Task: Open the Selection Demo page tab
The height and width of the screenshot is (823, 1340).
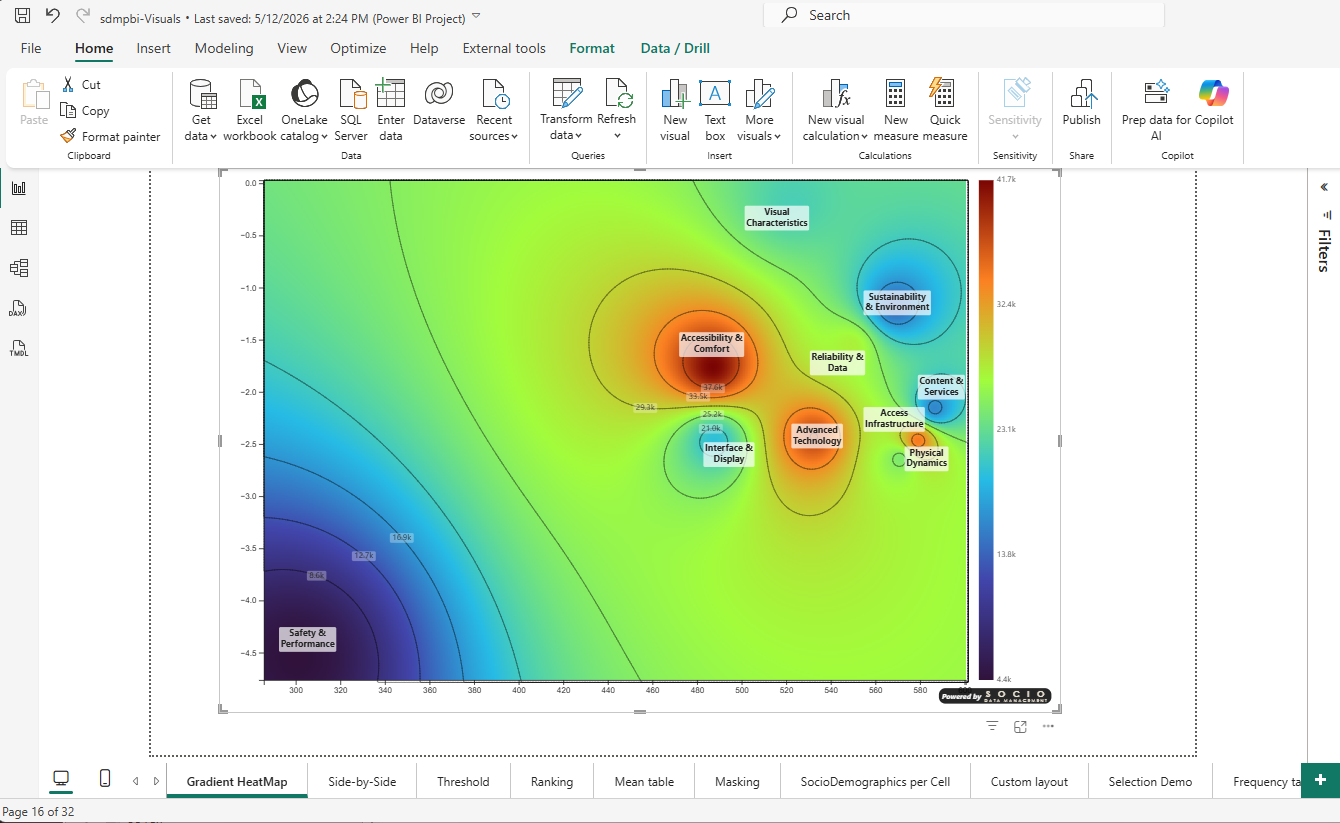Action: (1150, 781)
